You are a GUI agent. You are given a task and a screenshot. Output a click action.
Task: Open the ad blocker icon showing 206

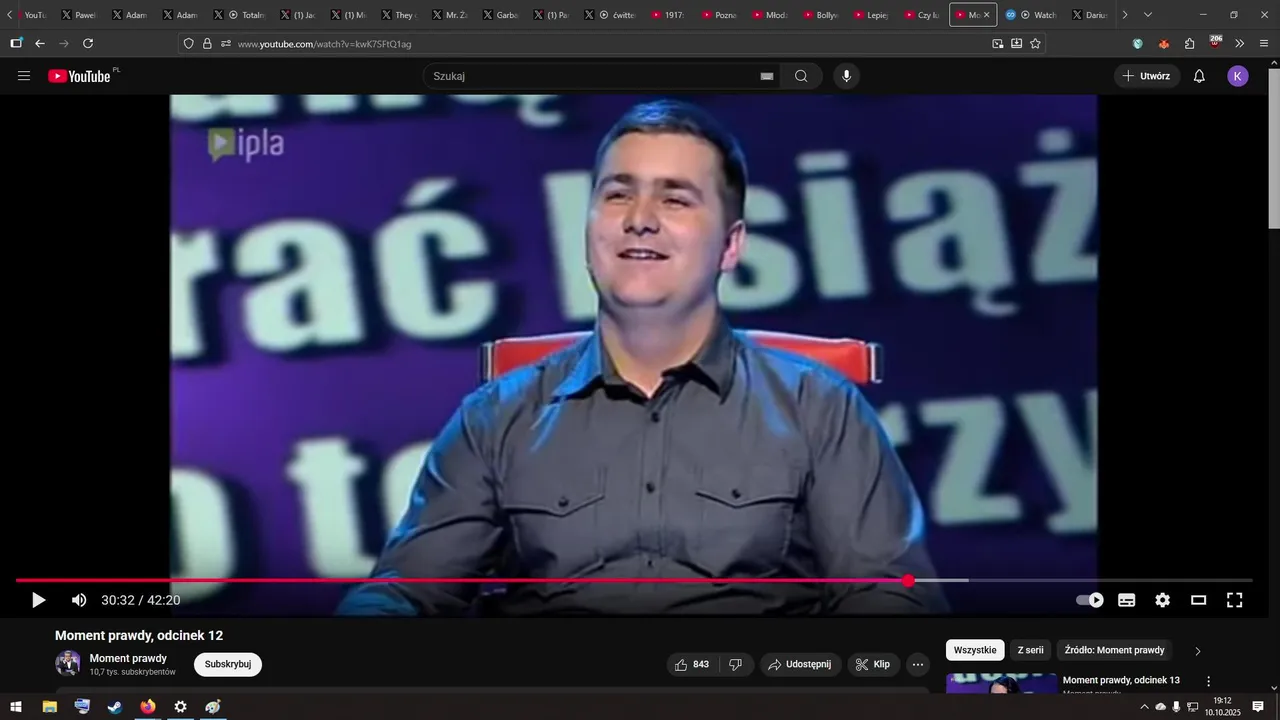(x=1215, y=43)
